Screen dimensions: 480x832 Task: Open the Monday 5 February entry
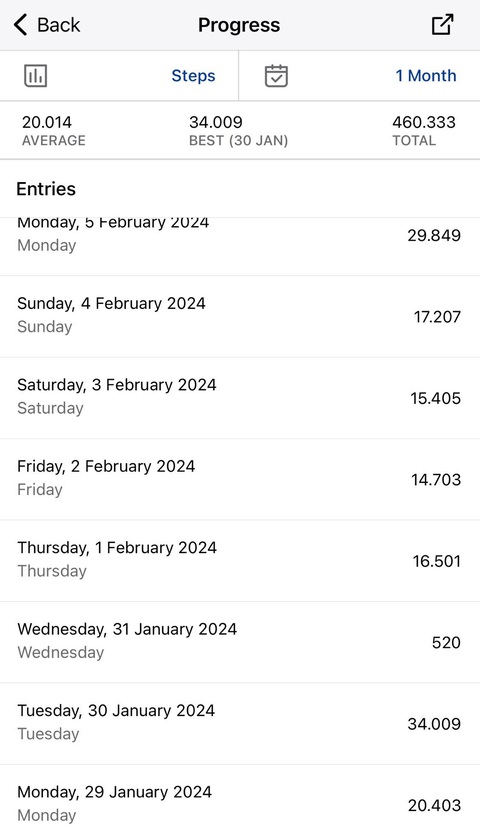tap(240, 246)
